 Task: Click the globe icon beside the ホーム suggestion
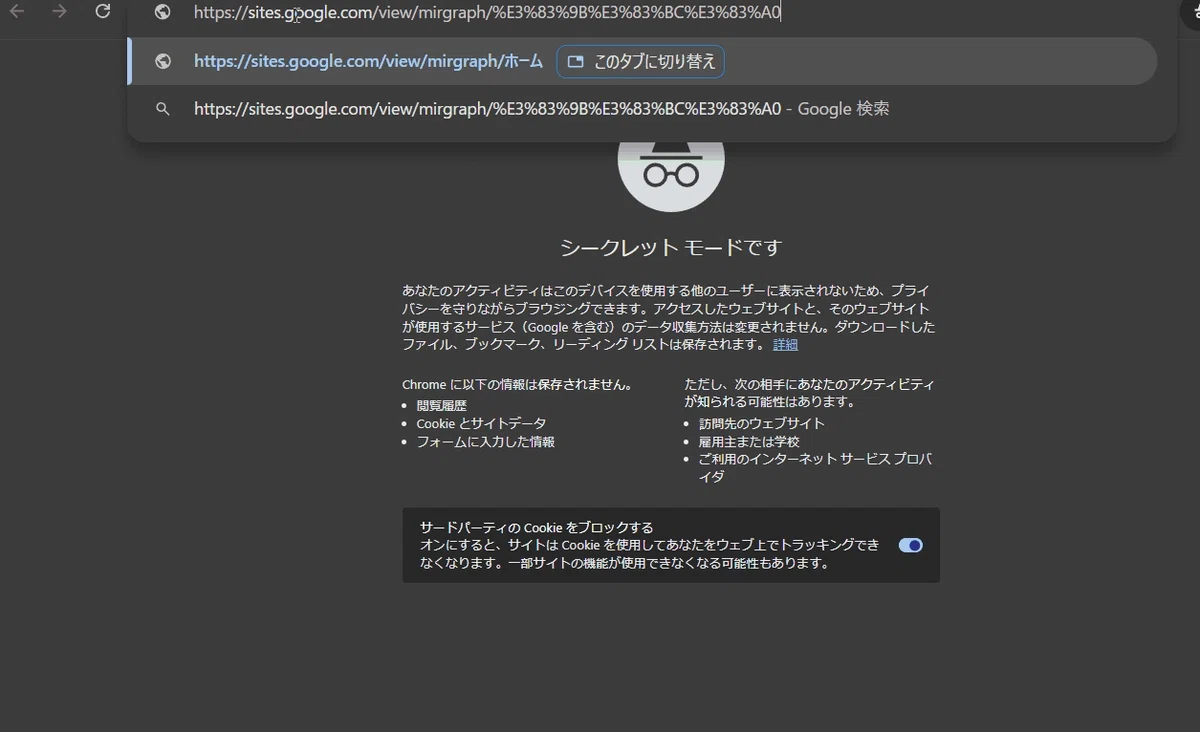pos(163,61)
